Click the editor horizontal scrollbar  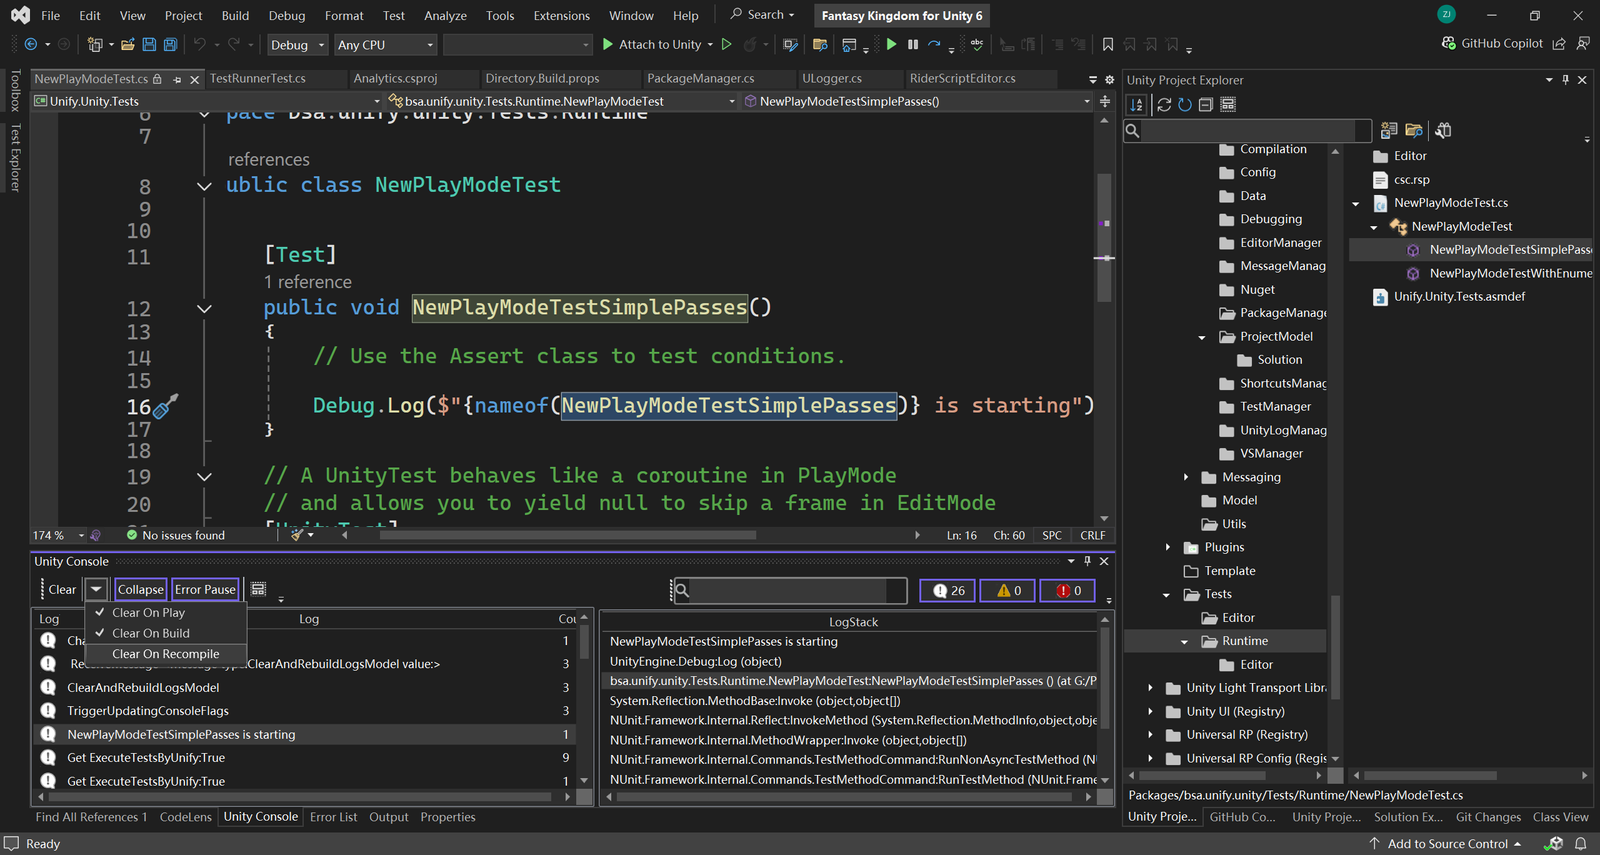coord(567,535)
